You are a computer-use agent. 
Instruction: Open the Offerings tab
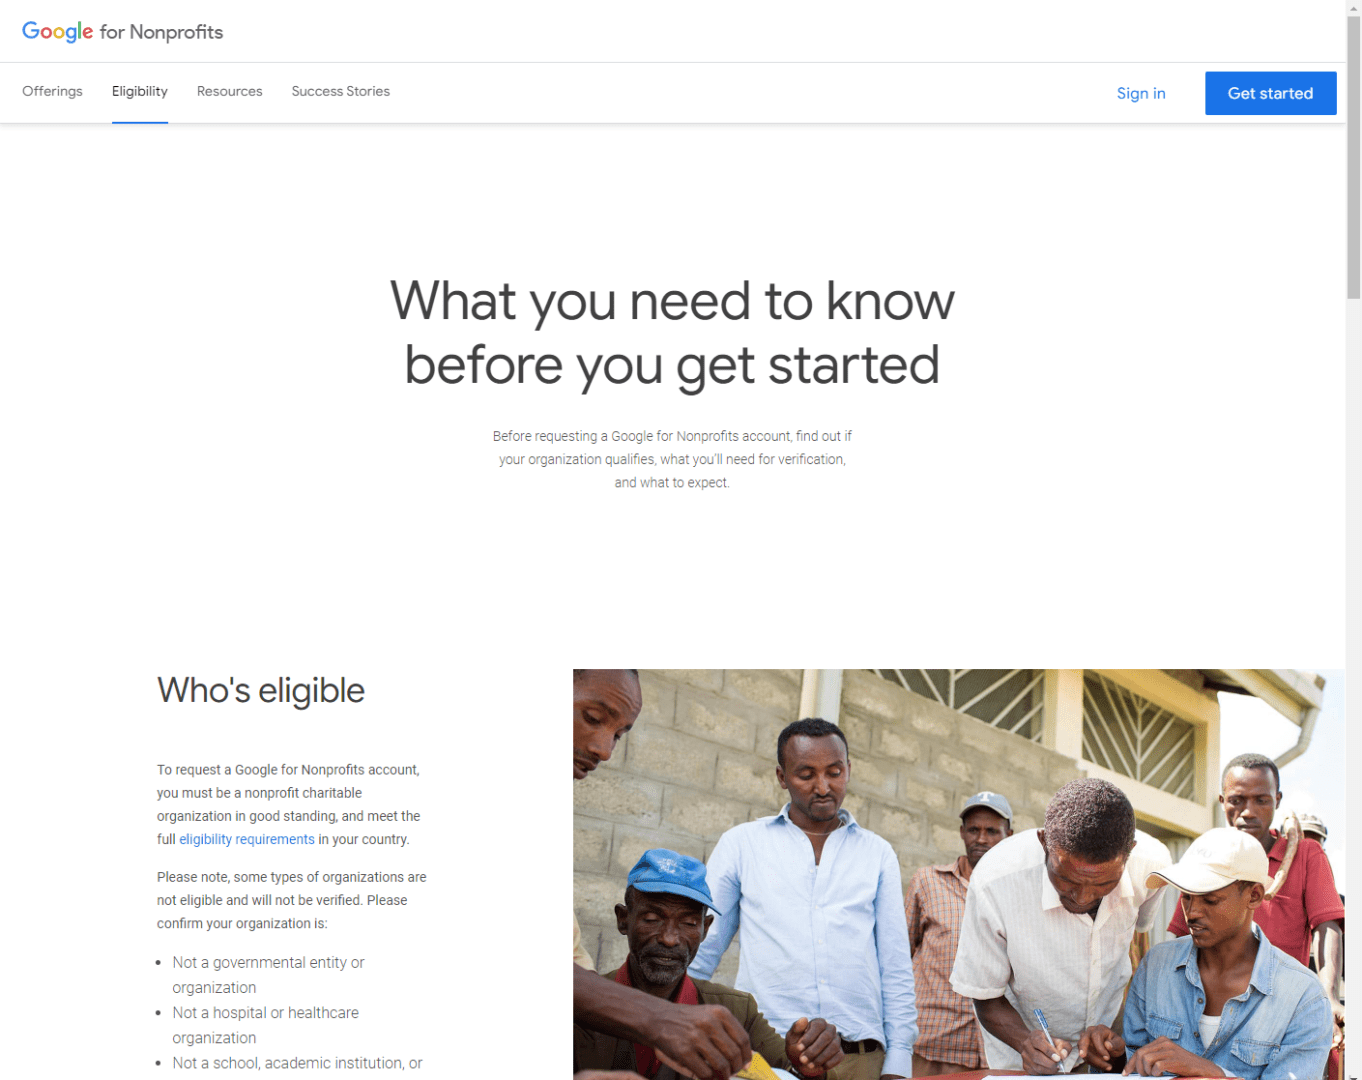coord(52,91)
